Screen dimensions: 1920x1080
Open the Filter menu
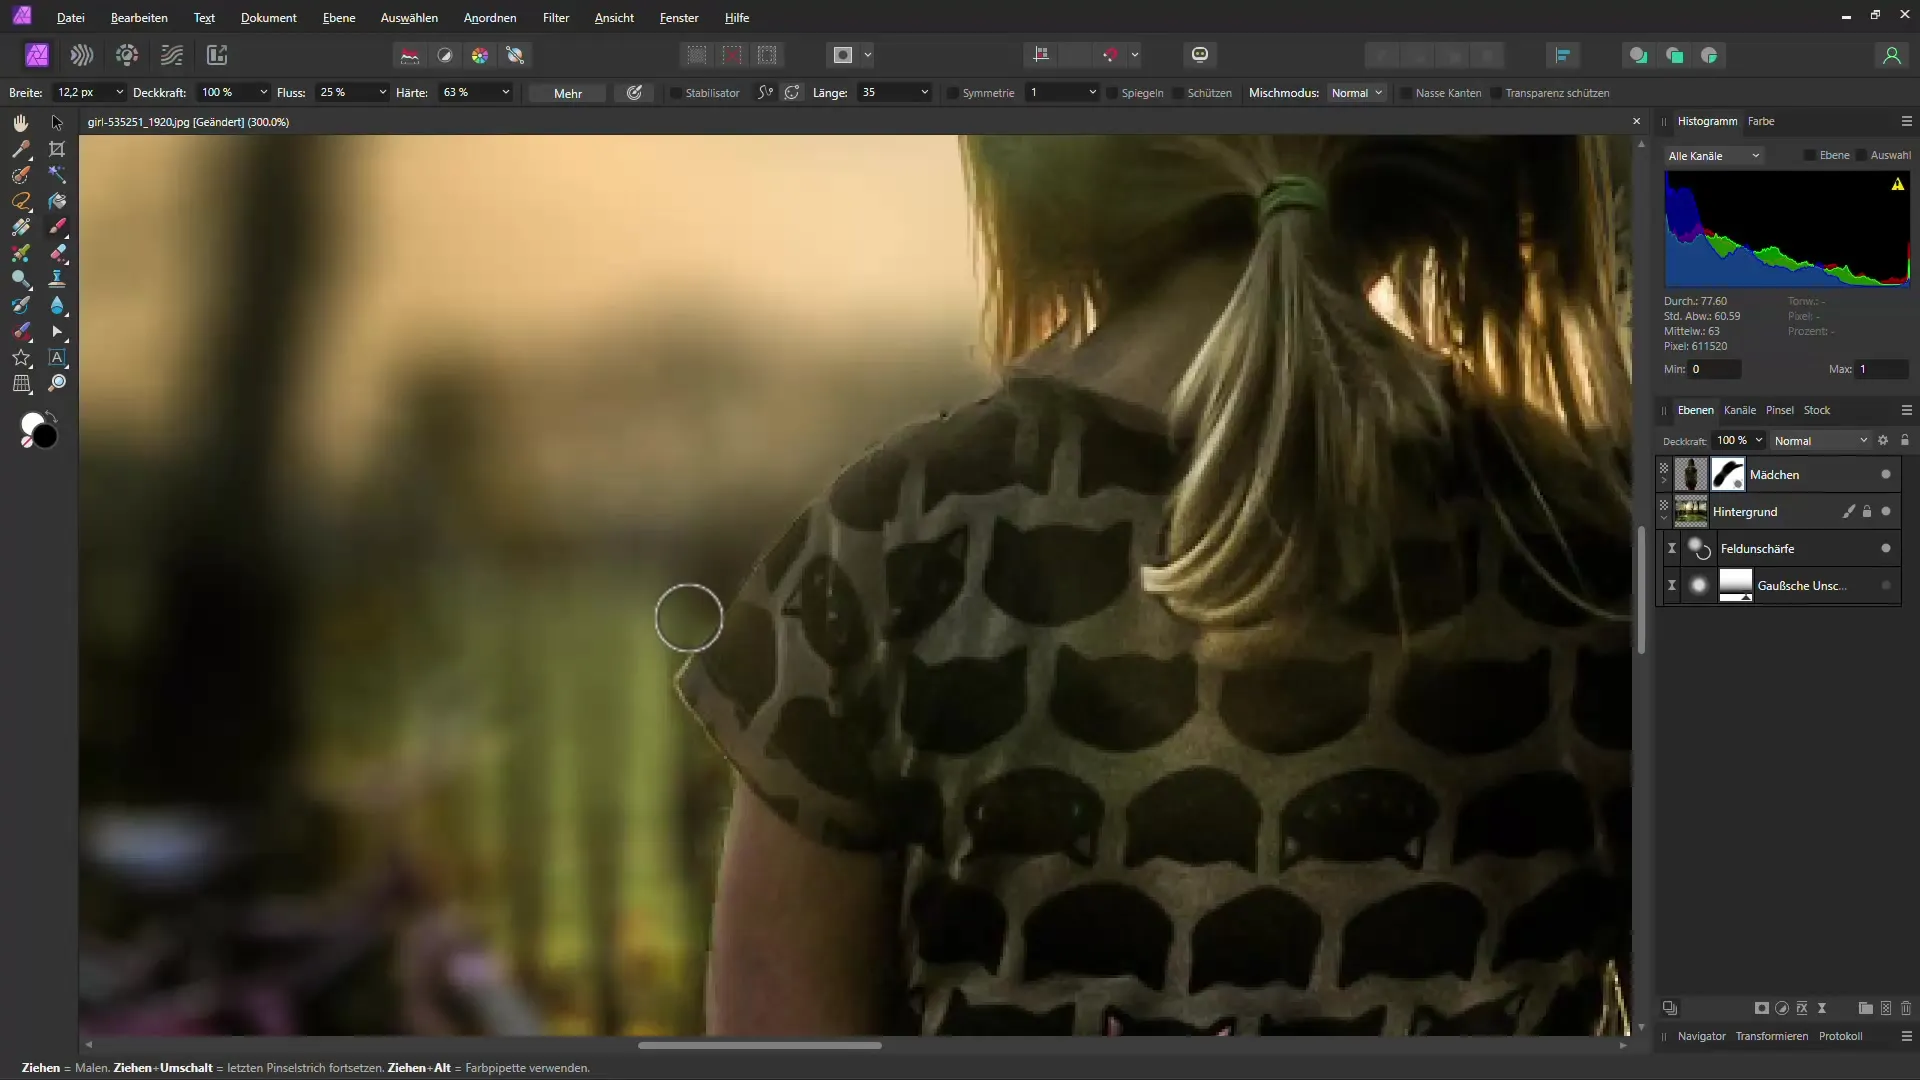[556, 18]
